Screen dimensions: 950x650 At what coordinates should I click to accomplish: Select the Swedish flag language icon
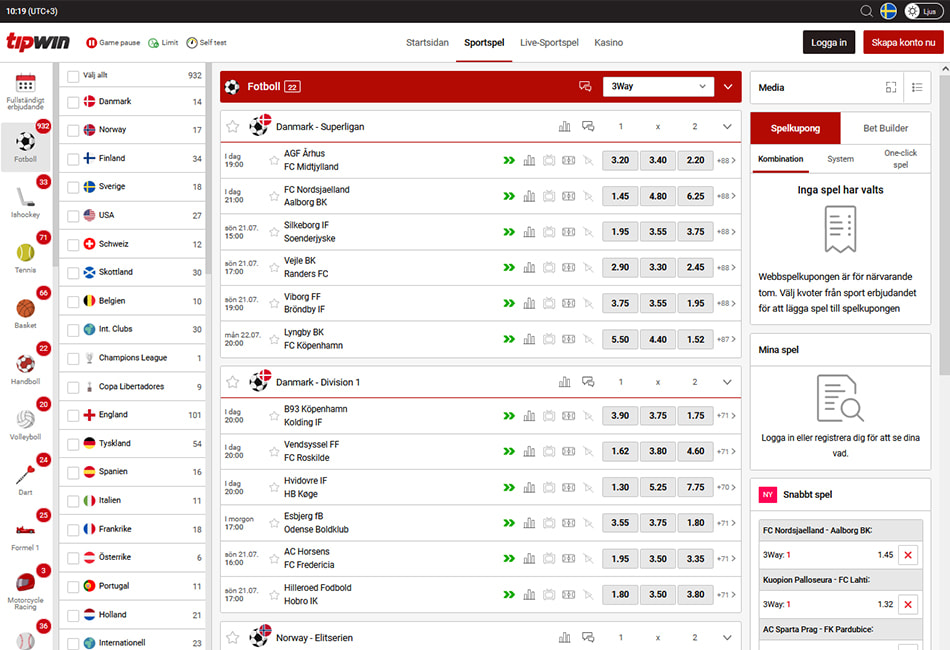[888, 11]
